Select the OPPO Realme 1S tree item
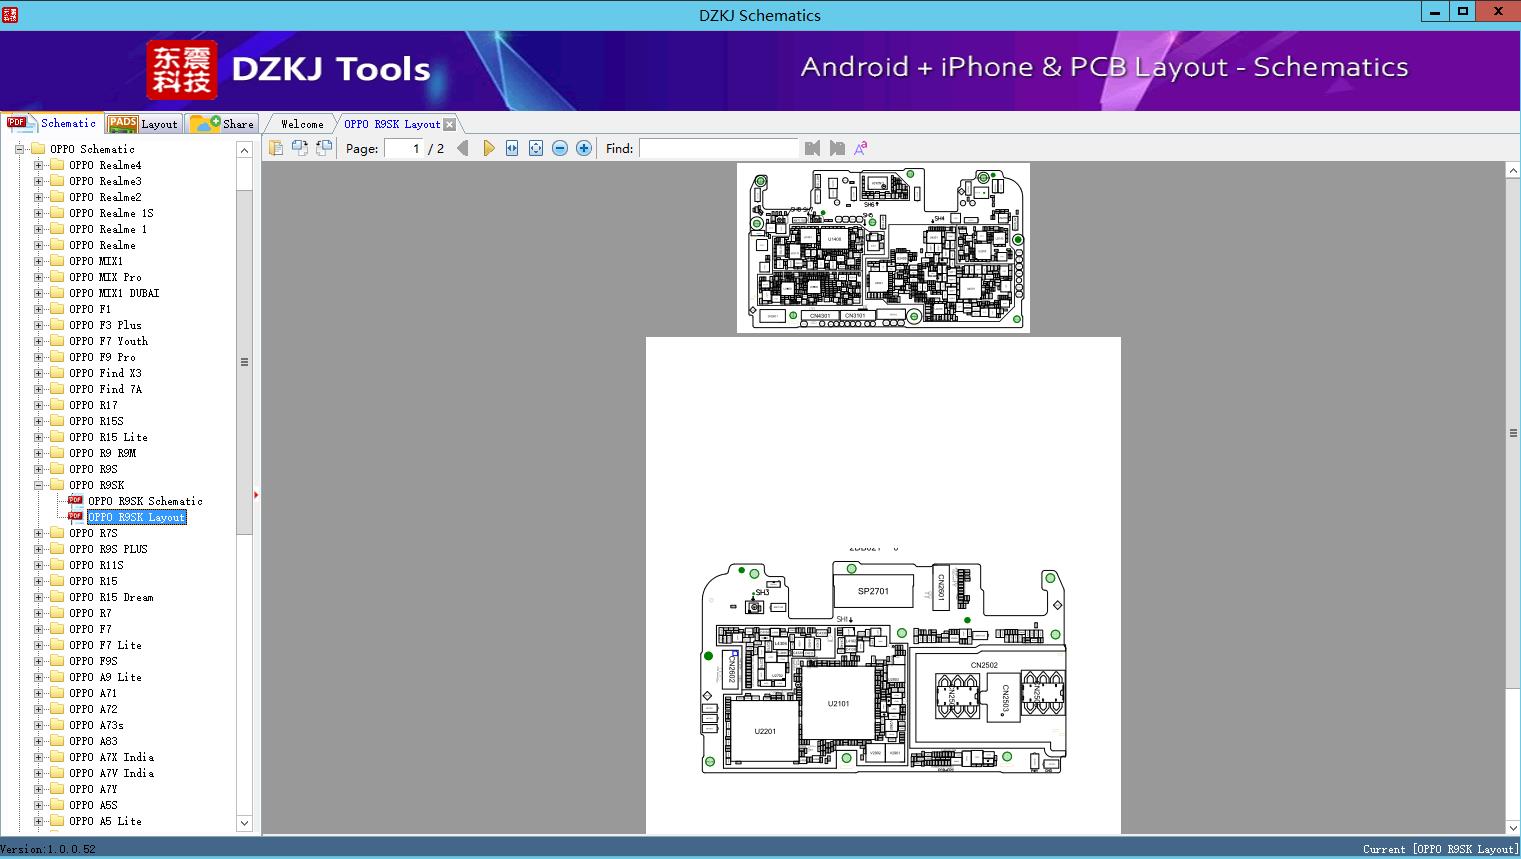 pyautogui.click(x=111, y=213)
